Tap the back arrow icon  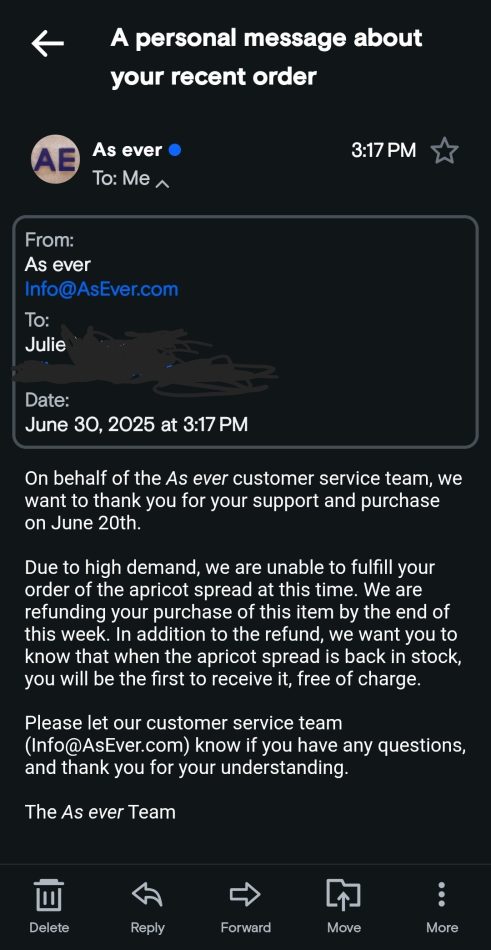click(x=47, y=44)
